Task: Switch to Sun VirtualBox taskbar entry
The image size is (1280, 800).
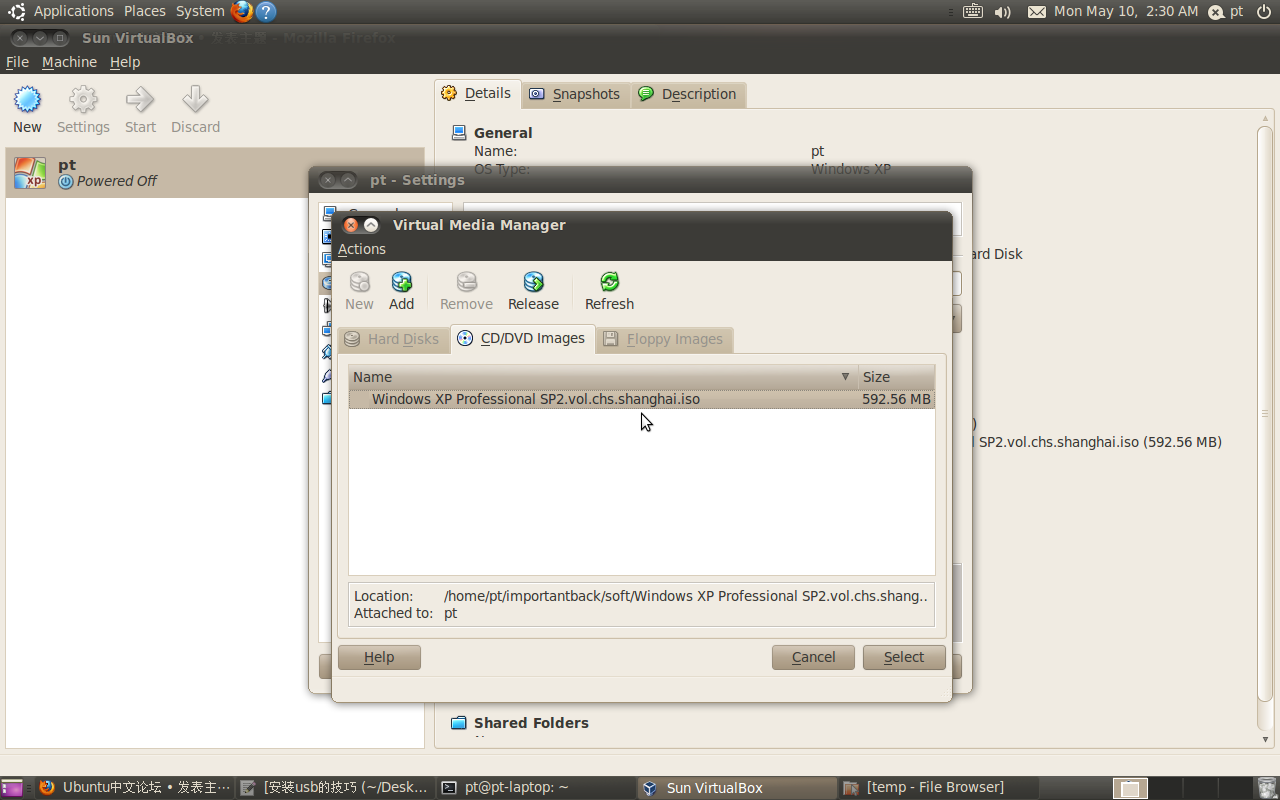Action: 737,788
